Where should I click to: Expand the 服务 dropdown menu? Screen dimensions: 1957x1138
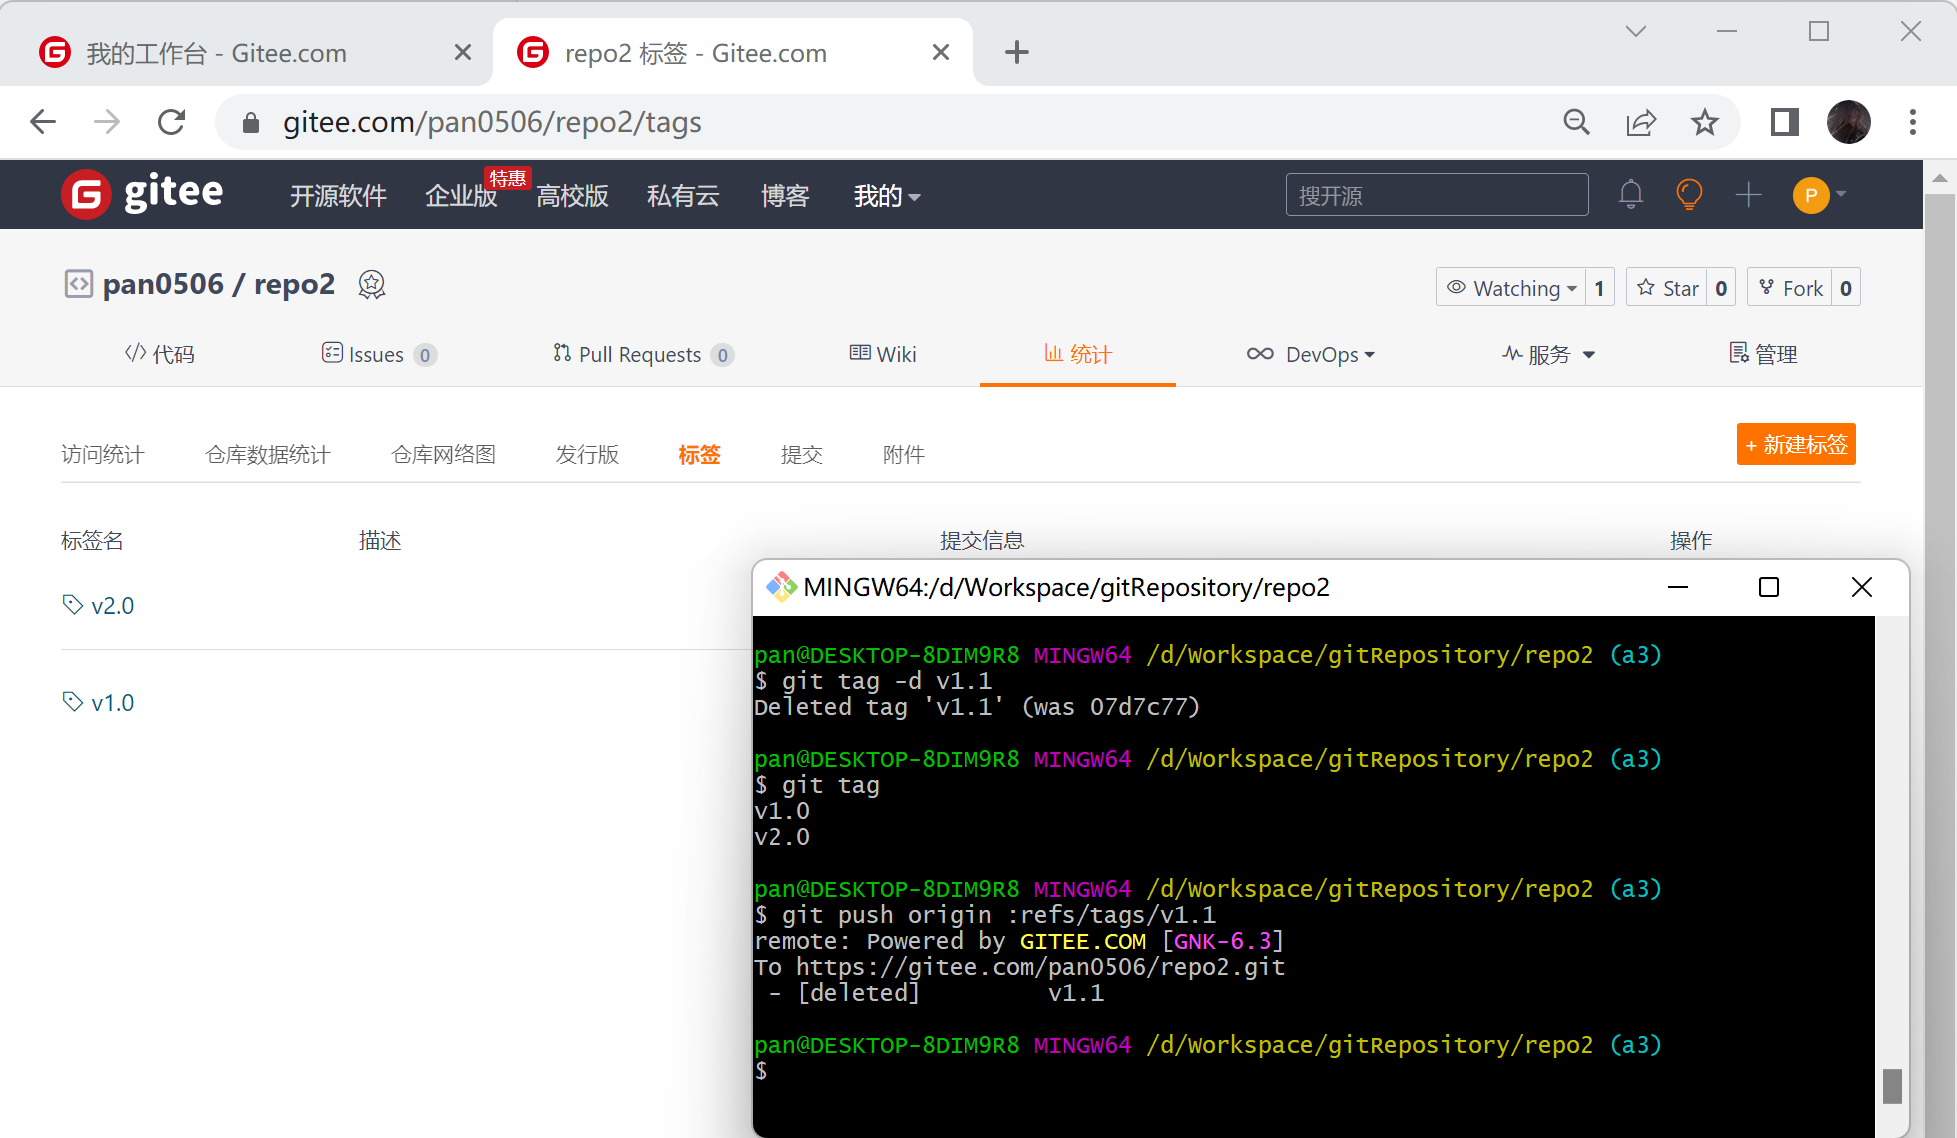[1549, 354]
